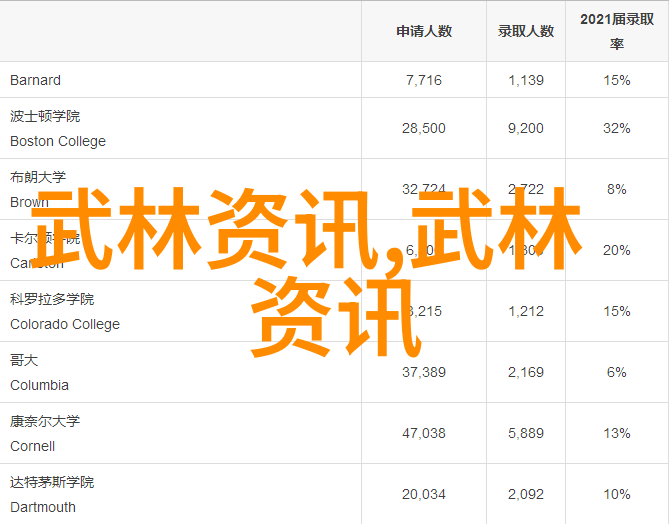Click the 录取人数 column header

pyautogui.click(x=526, y=31)
